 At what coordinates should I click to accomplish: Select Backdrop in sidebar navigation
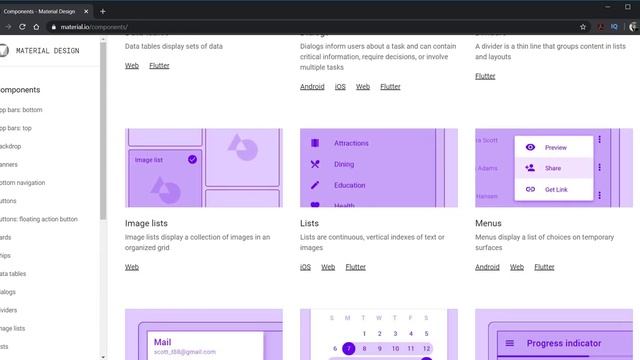(11, 146)
